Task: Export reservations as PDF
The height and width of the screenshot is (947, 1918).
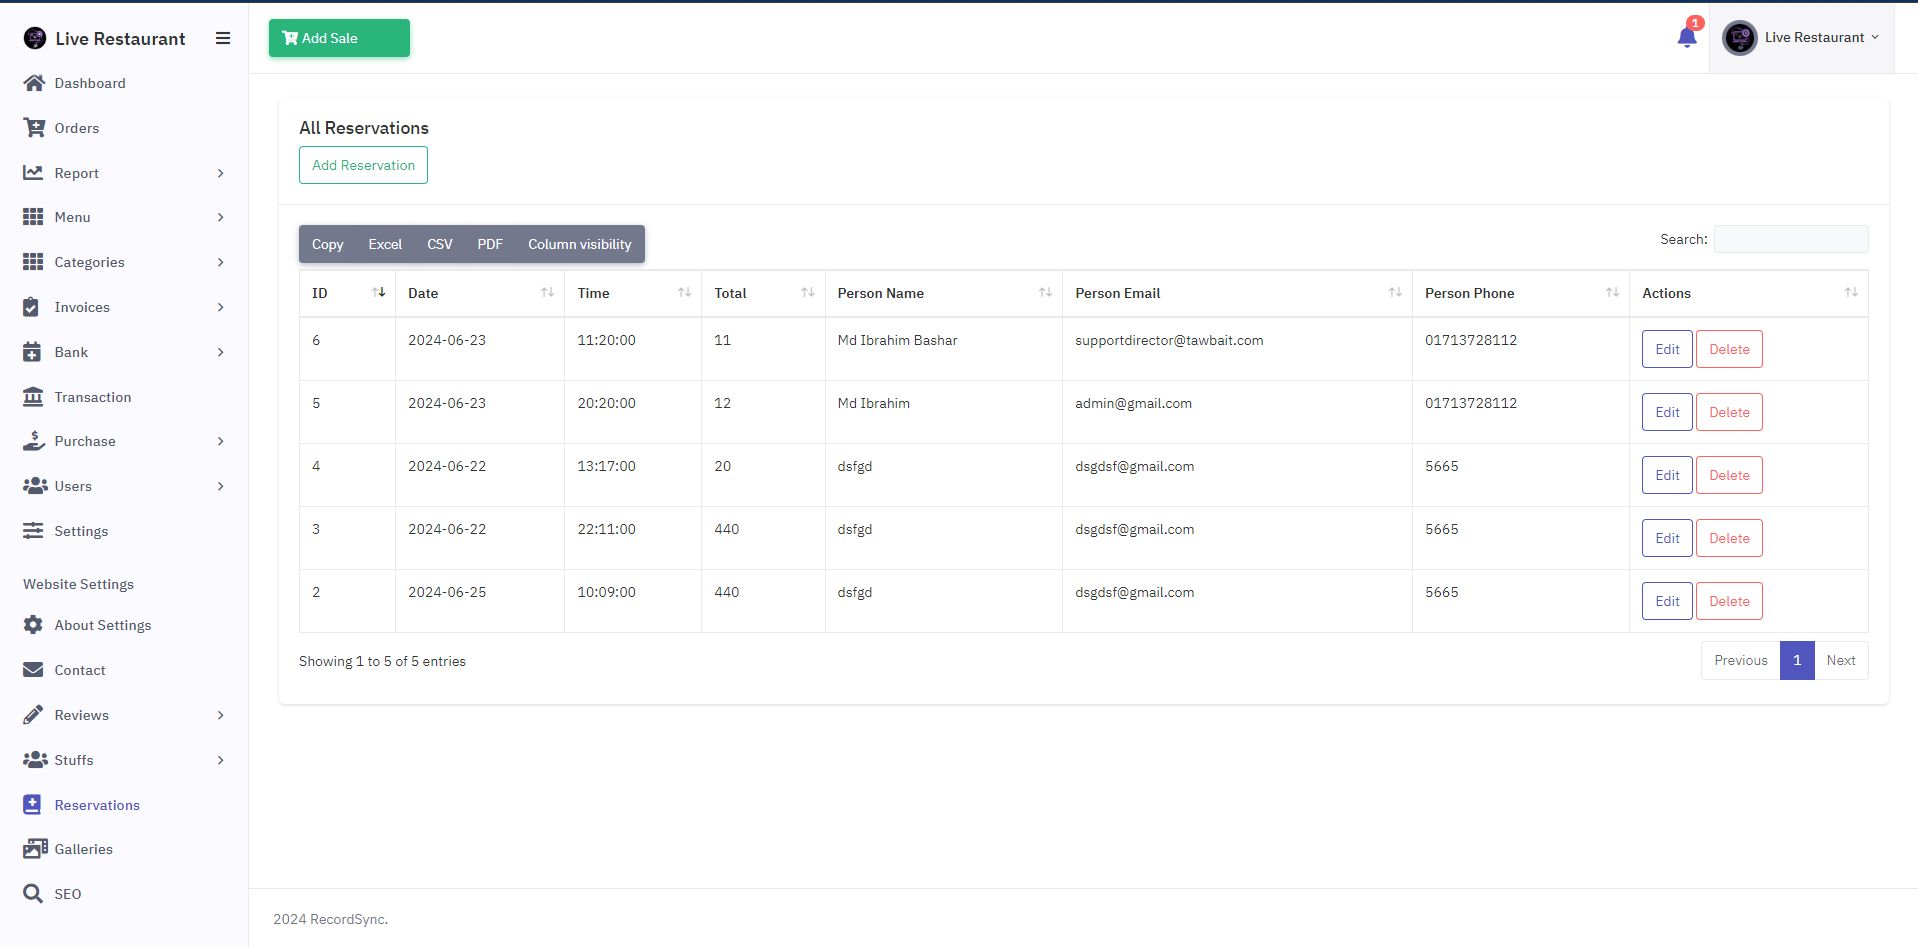Action: point(490,244)
